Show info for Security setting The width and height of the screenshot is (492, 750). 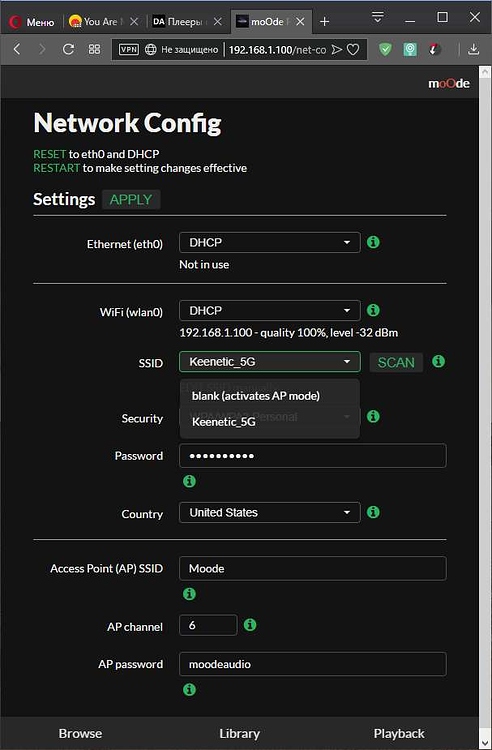tap(373, 416)
